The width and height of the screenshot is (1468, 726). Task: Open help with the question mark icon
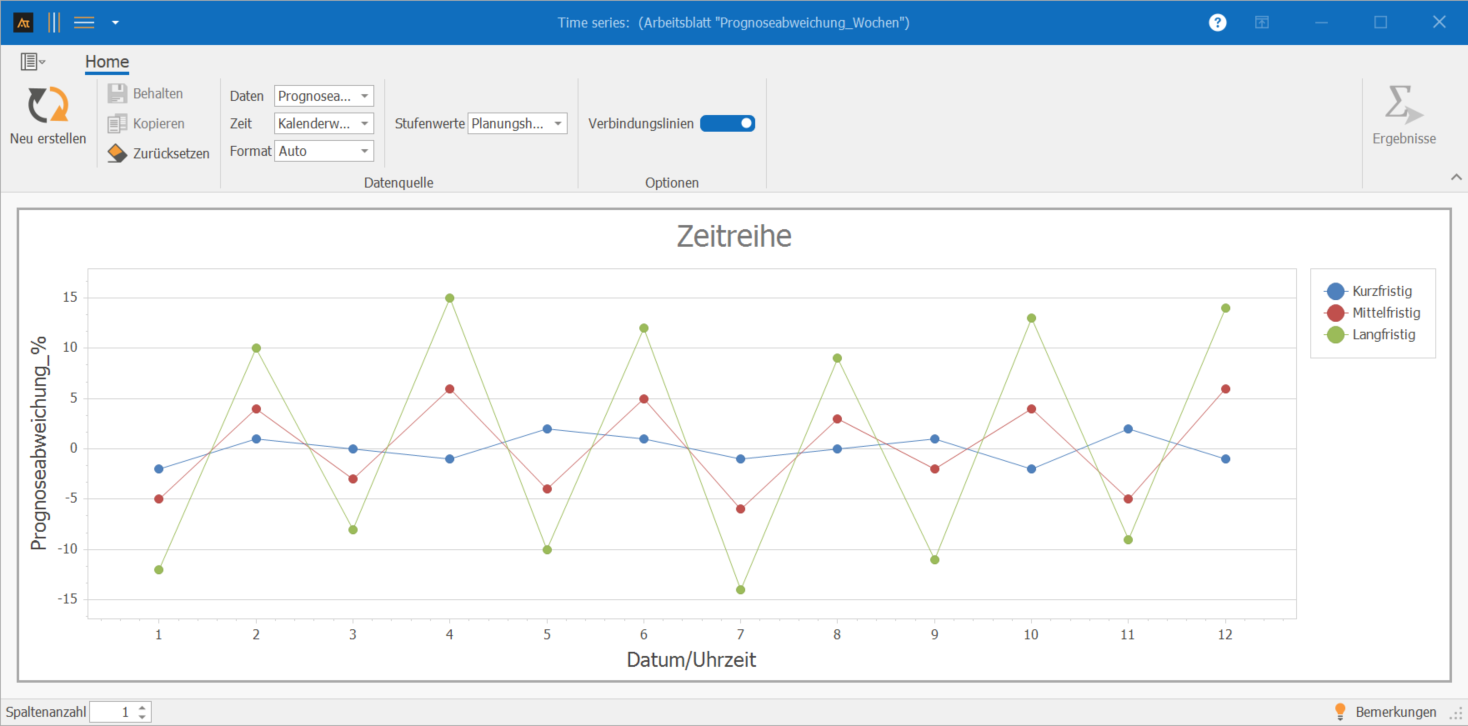coord(1217,22)
